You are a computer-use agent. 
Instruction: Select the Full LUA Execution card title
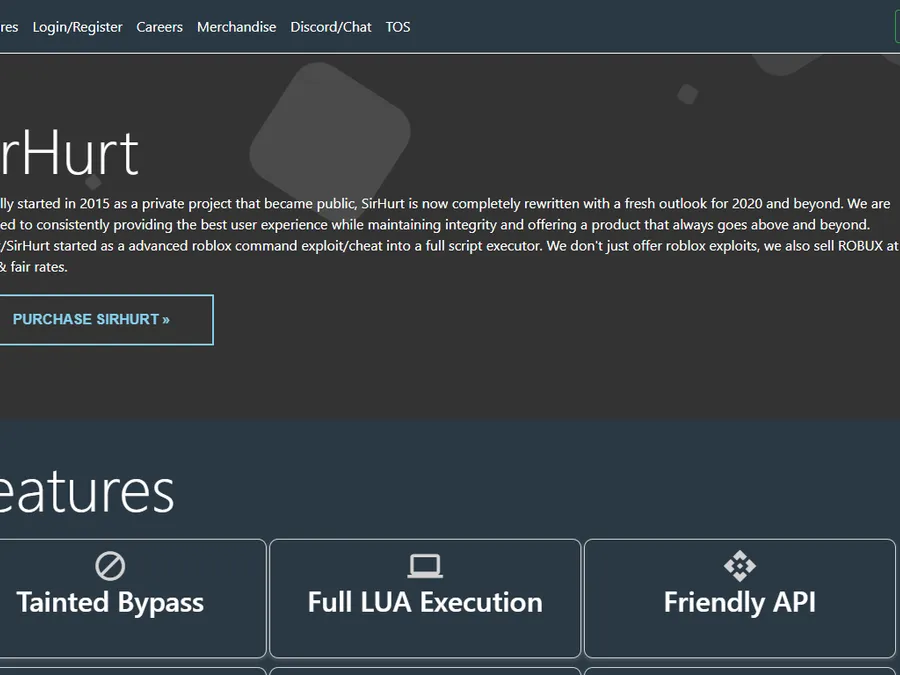click(425, 602)
